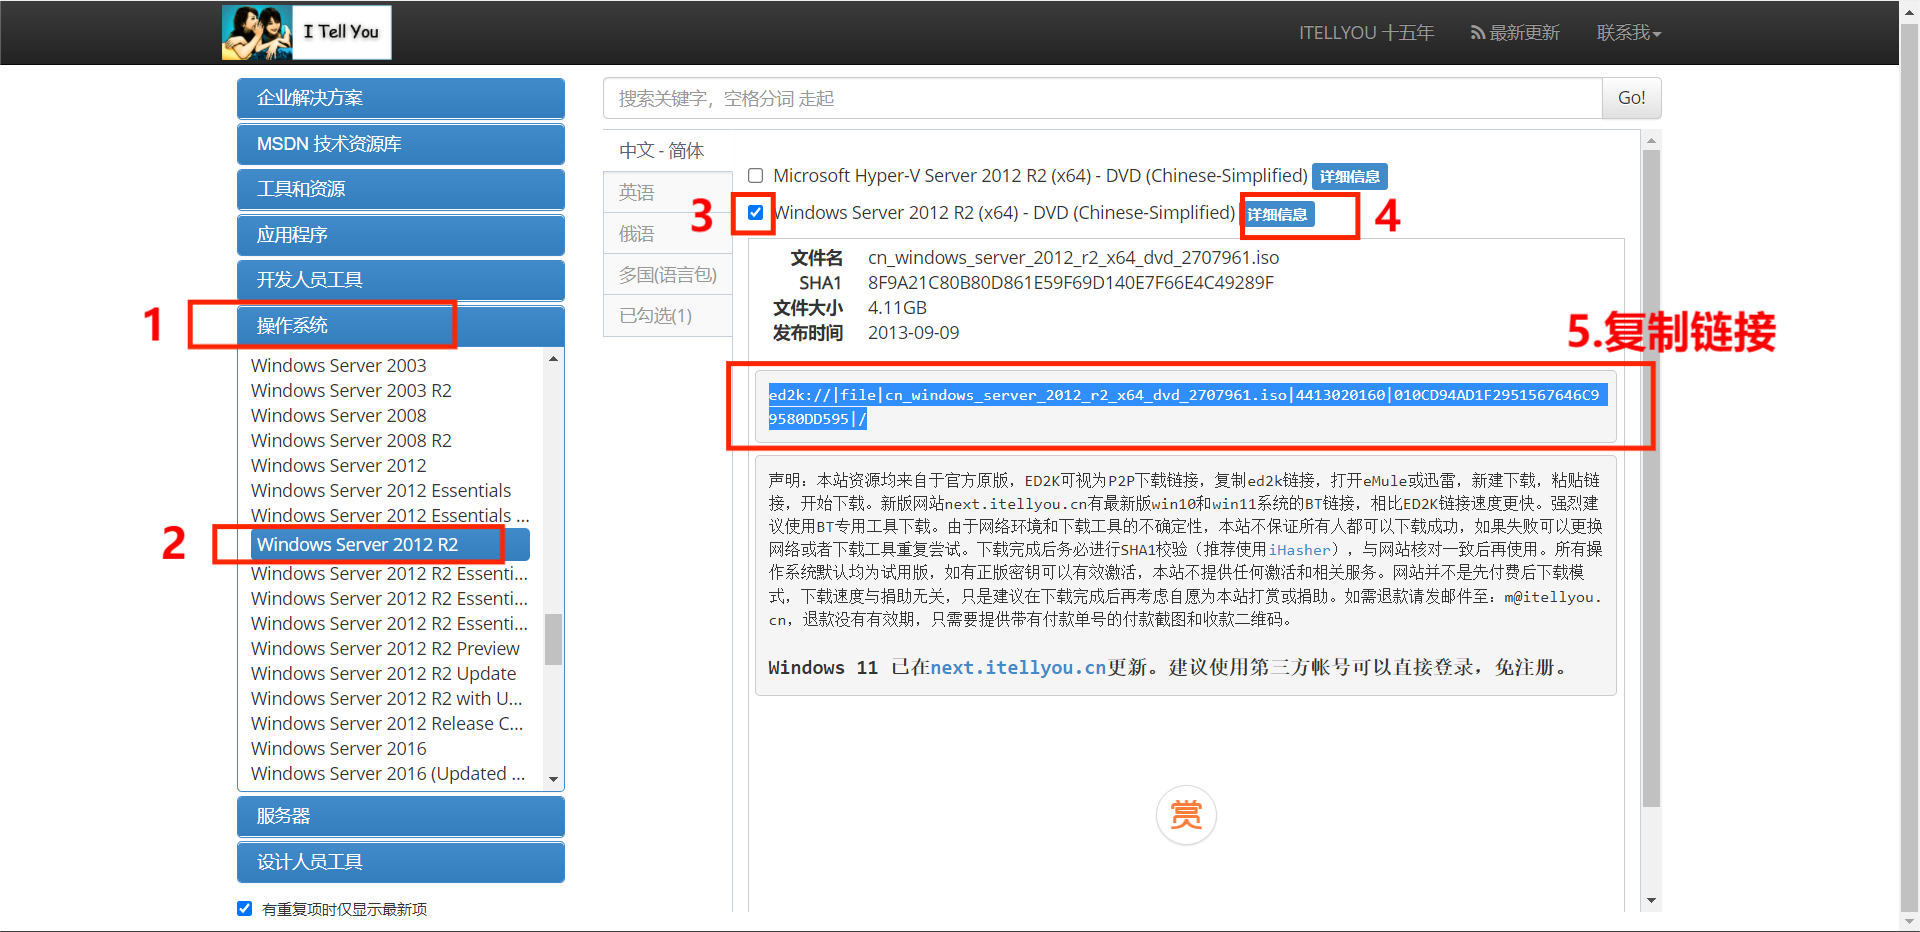The image size is (1920, 932).
Task: Click the results panel scroll-down arrow
Action: [x=1651, y=900]
